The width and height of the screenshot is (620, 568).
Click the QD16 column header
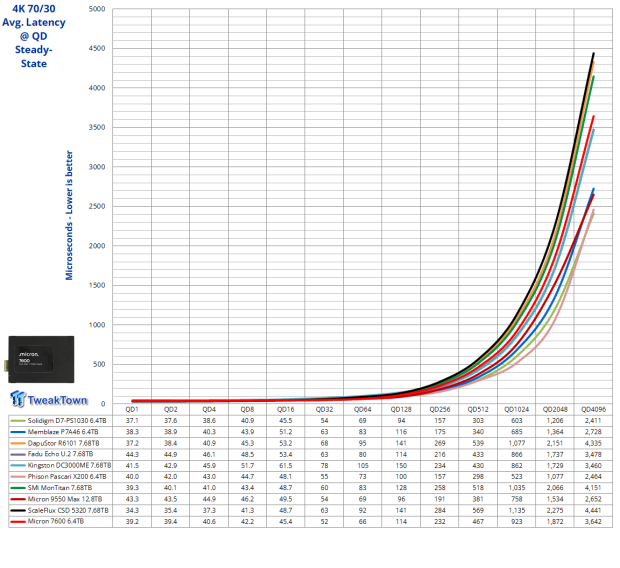coord(285,409)
